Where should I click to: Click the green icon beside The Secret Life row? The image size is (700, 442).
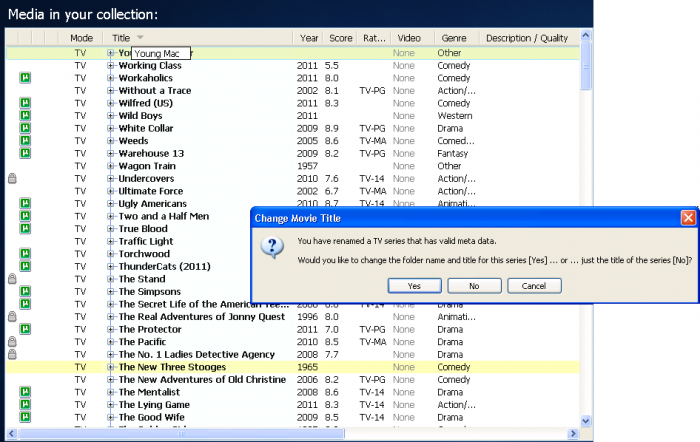25,304
